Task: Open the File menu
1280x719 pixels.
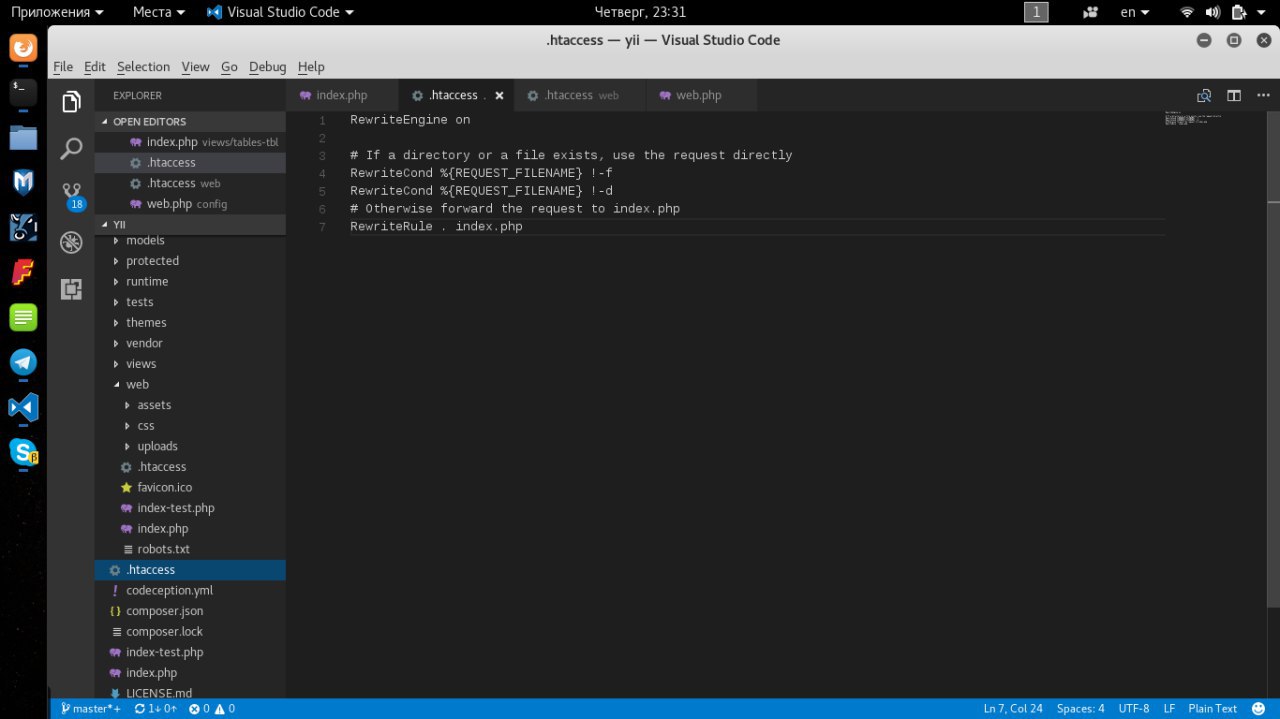Action: pos(63,66)
